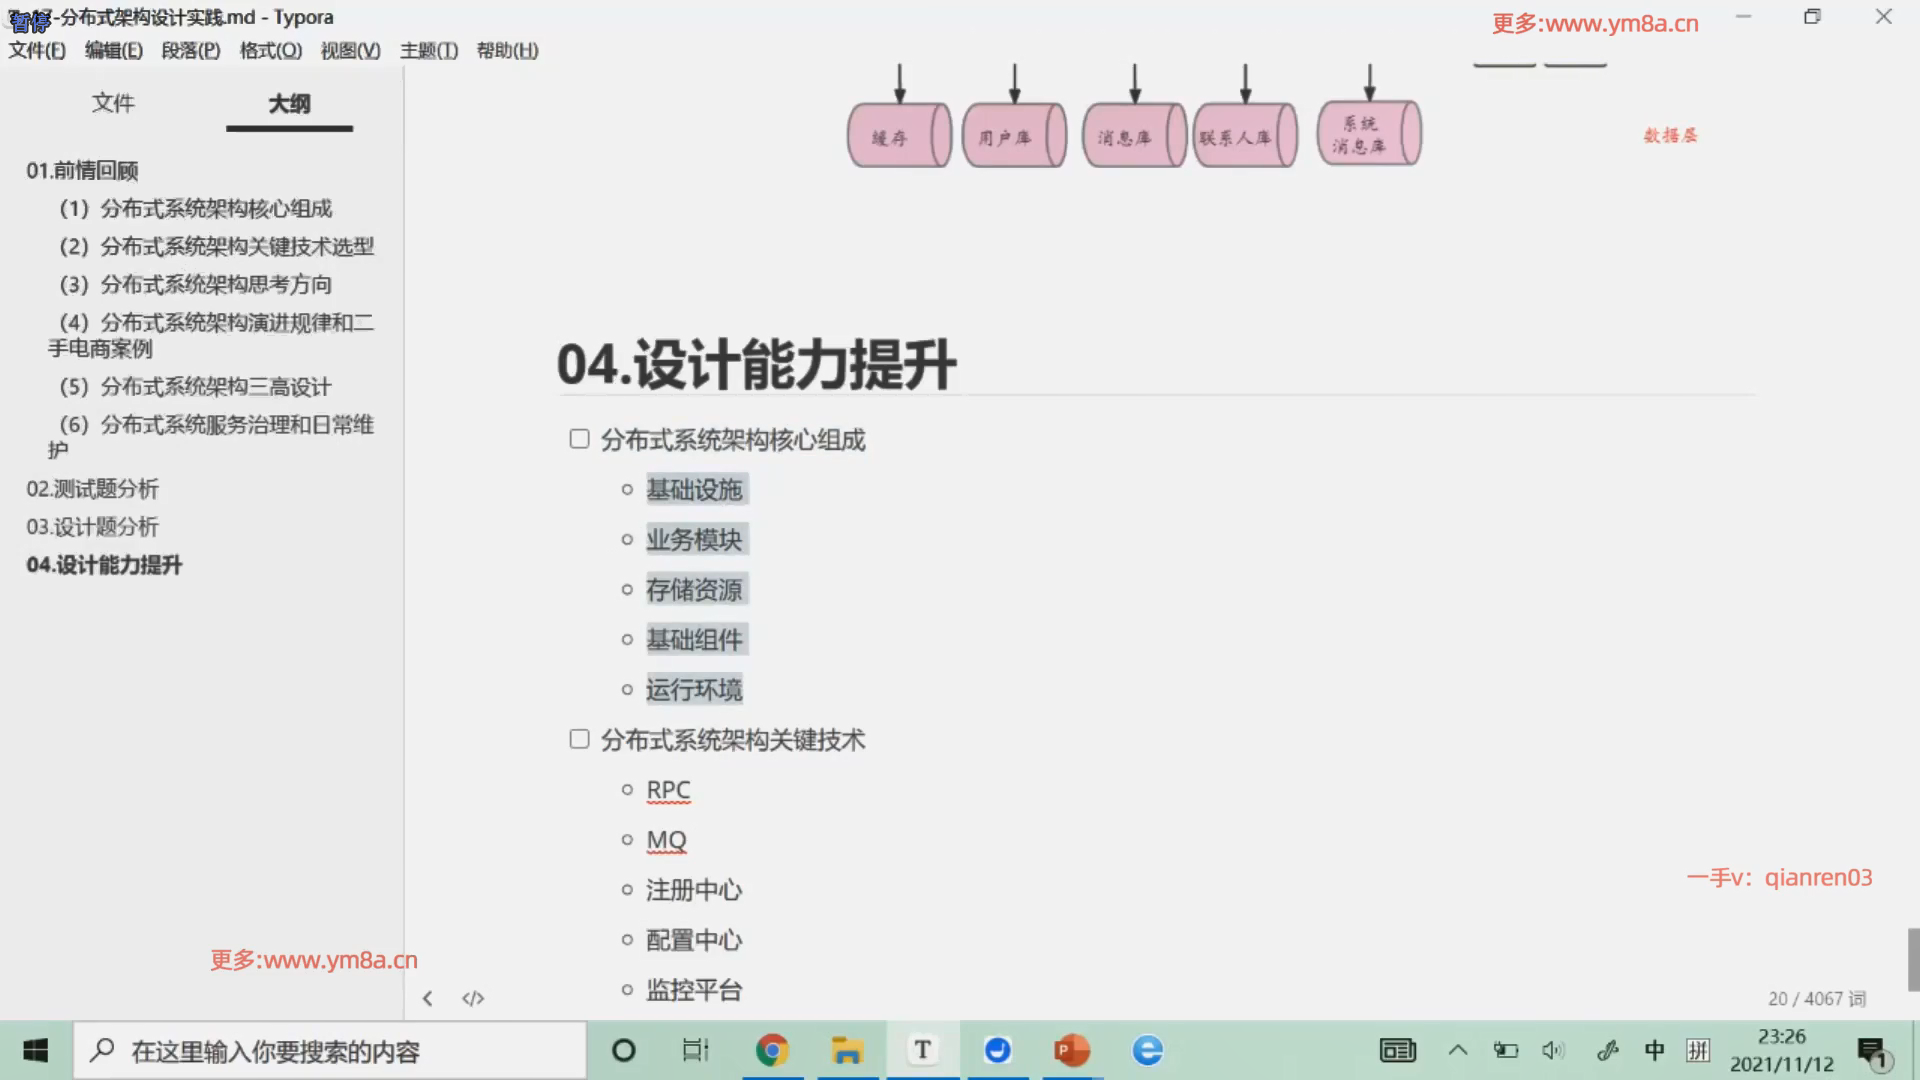Toggle source code mode icon
This screenshot has height=1080, width=1920.
click(x=473, y=998)
